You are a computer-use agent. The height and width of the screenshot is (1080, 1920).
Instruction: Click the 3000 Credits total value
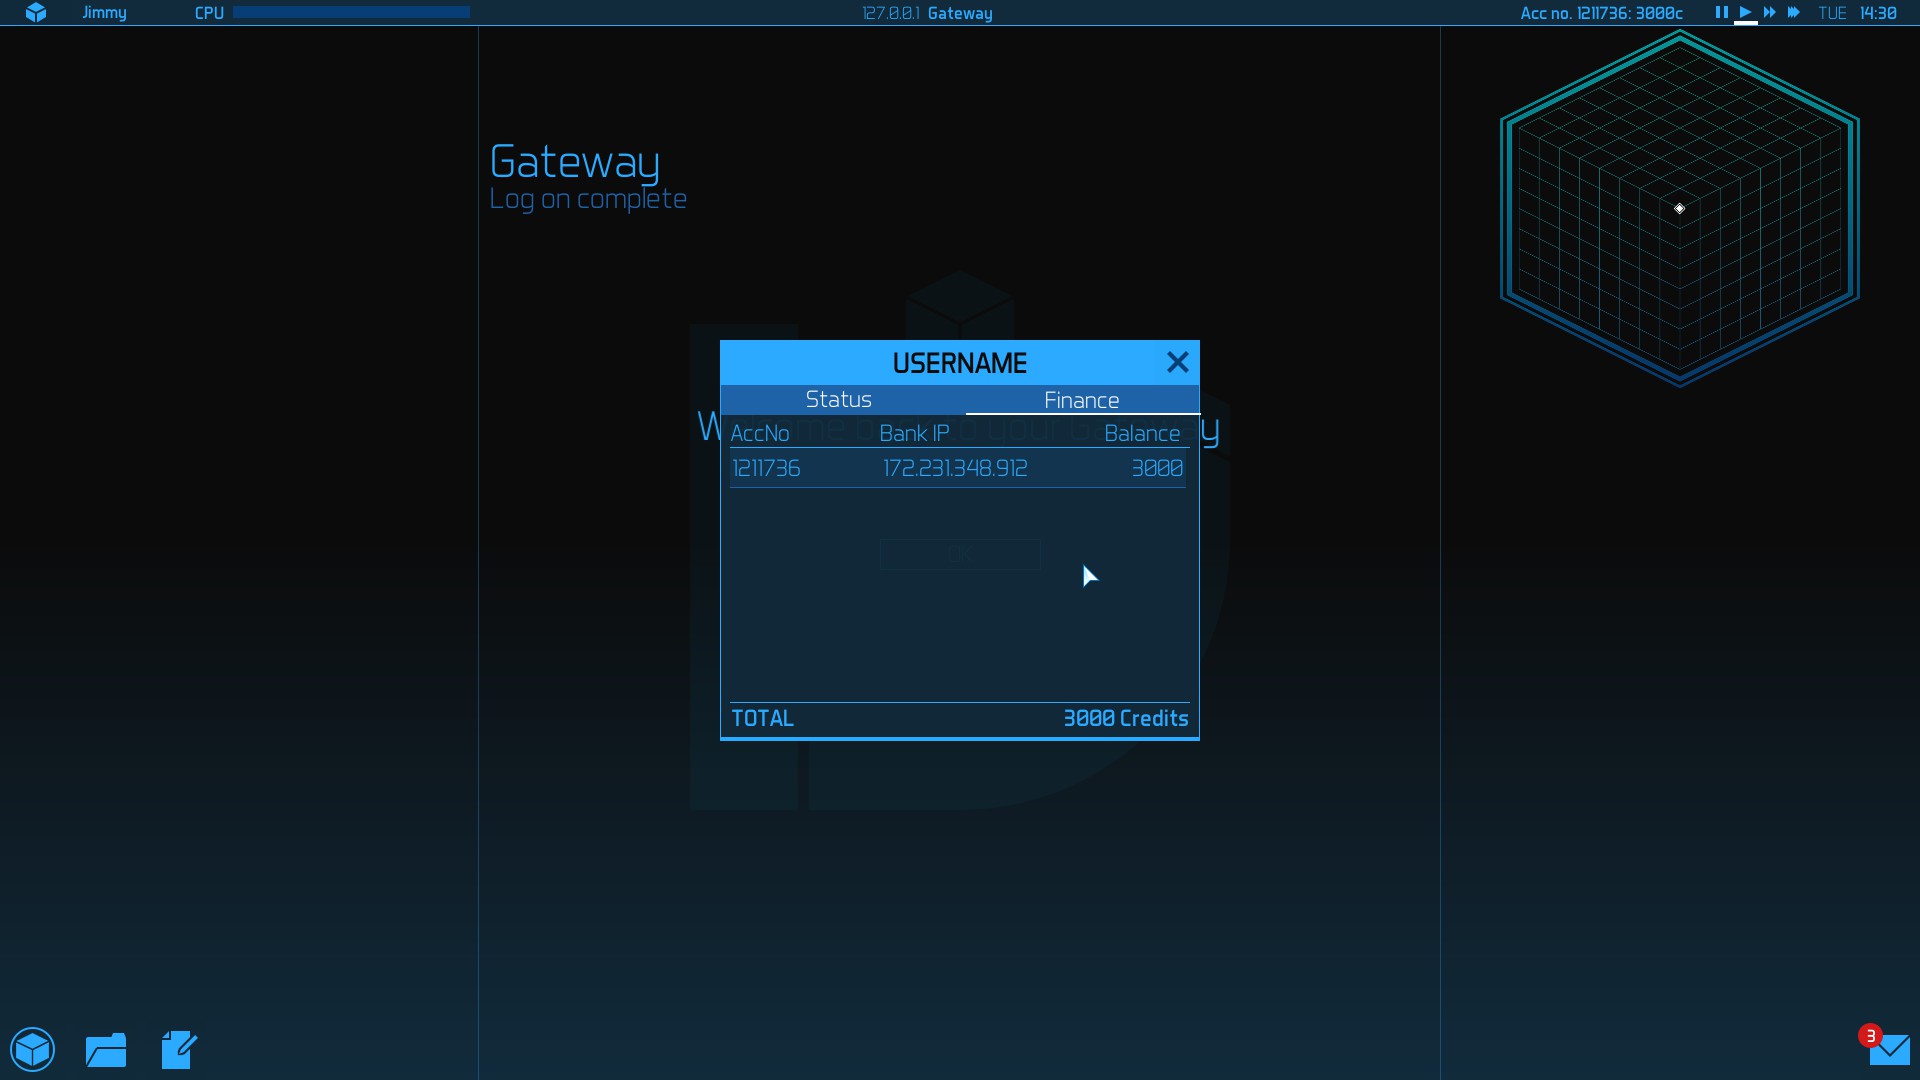1126,718
